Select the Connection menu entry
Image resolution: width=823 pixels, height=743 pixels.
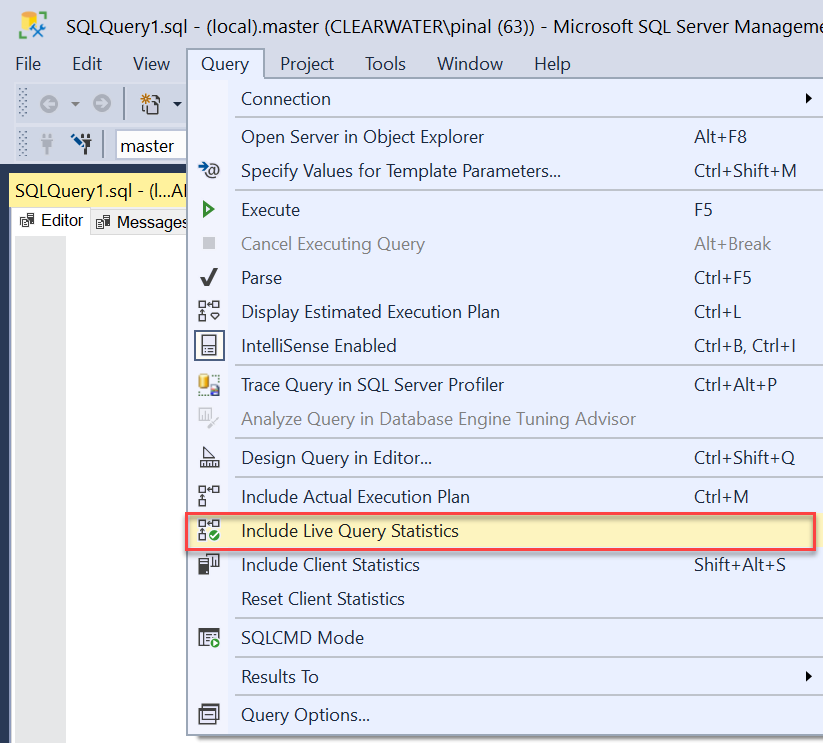(505, 99)
